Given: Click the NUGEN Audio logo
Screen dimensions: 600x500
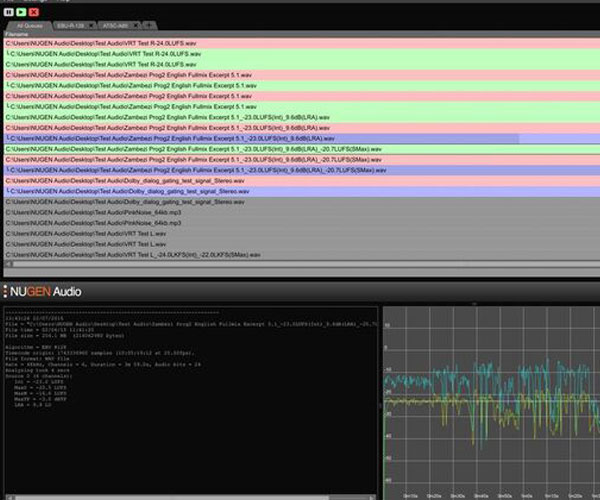Looking at the screenshot, I should point(46,292).
